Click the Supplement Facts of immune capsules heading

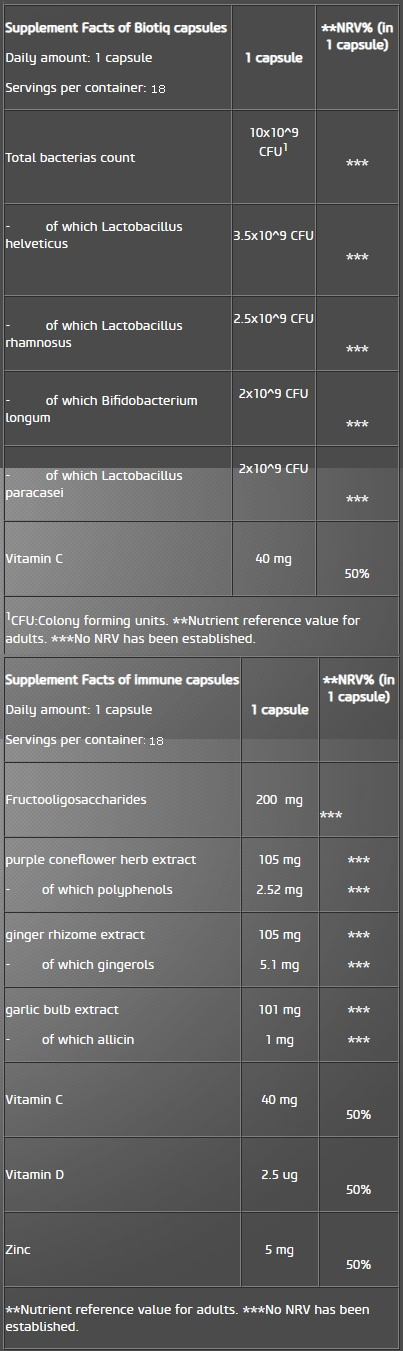122,679
